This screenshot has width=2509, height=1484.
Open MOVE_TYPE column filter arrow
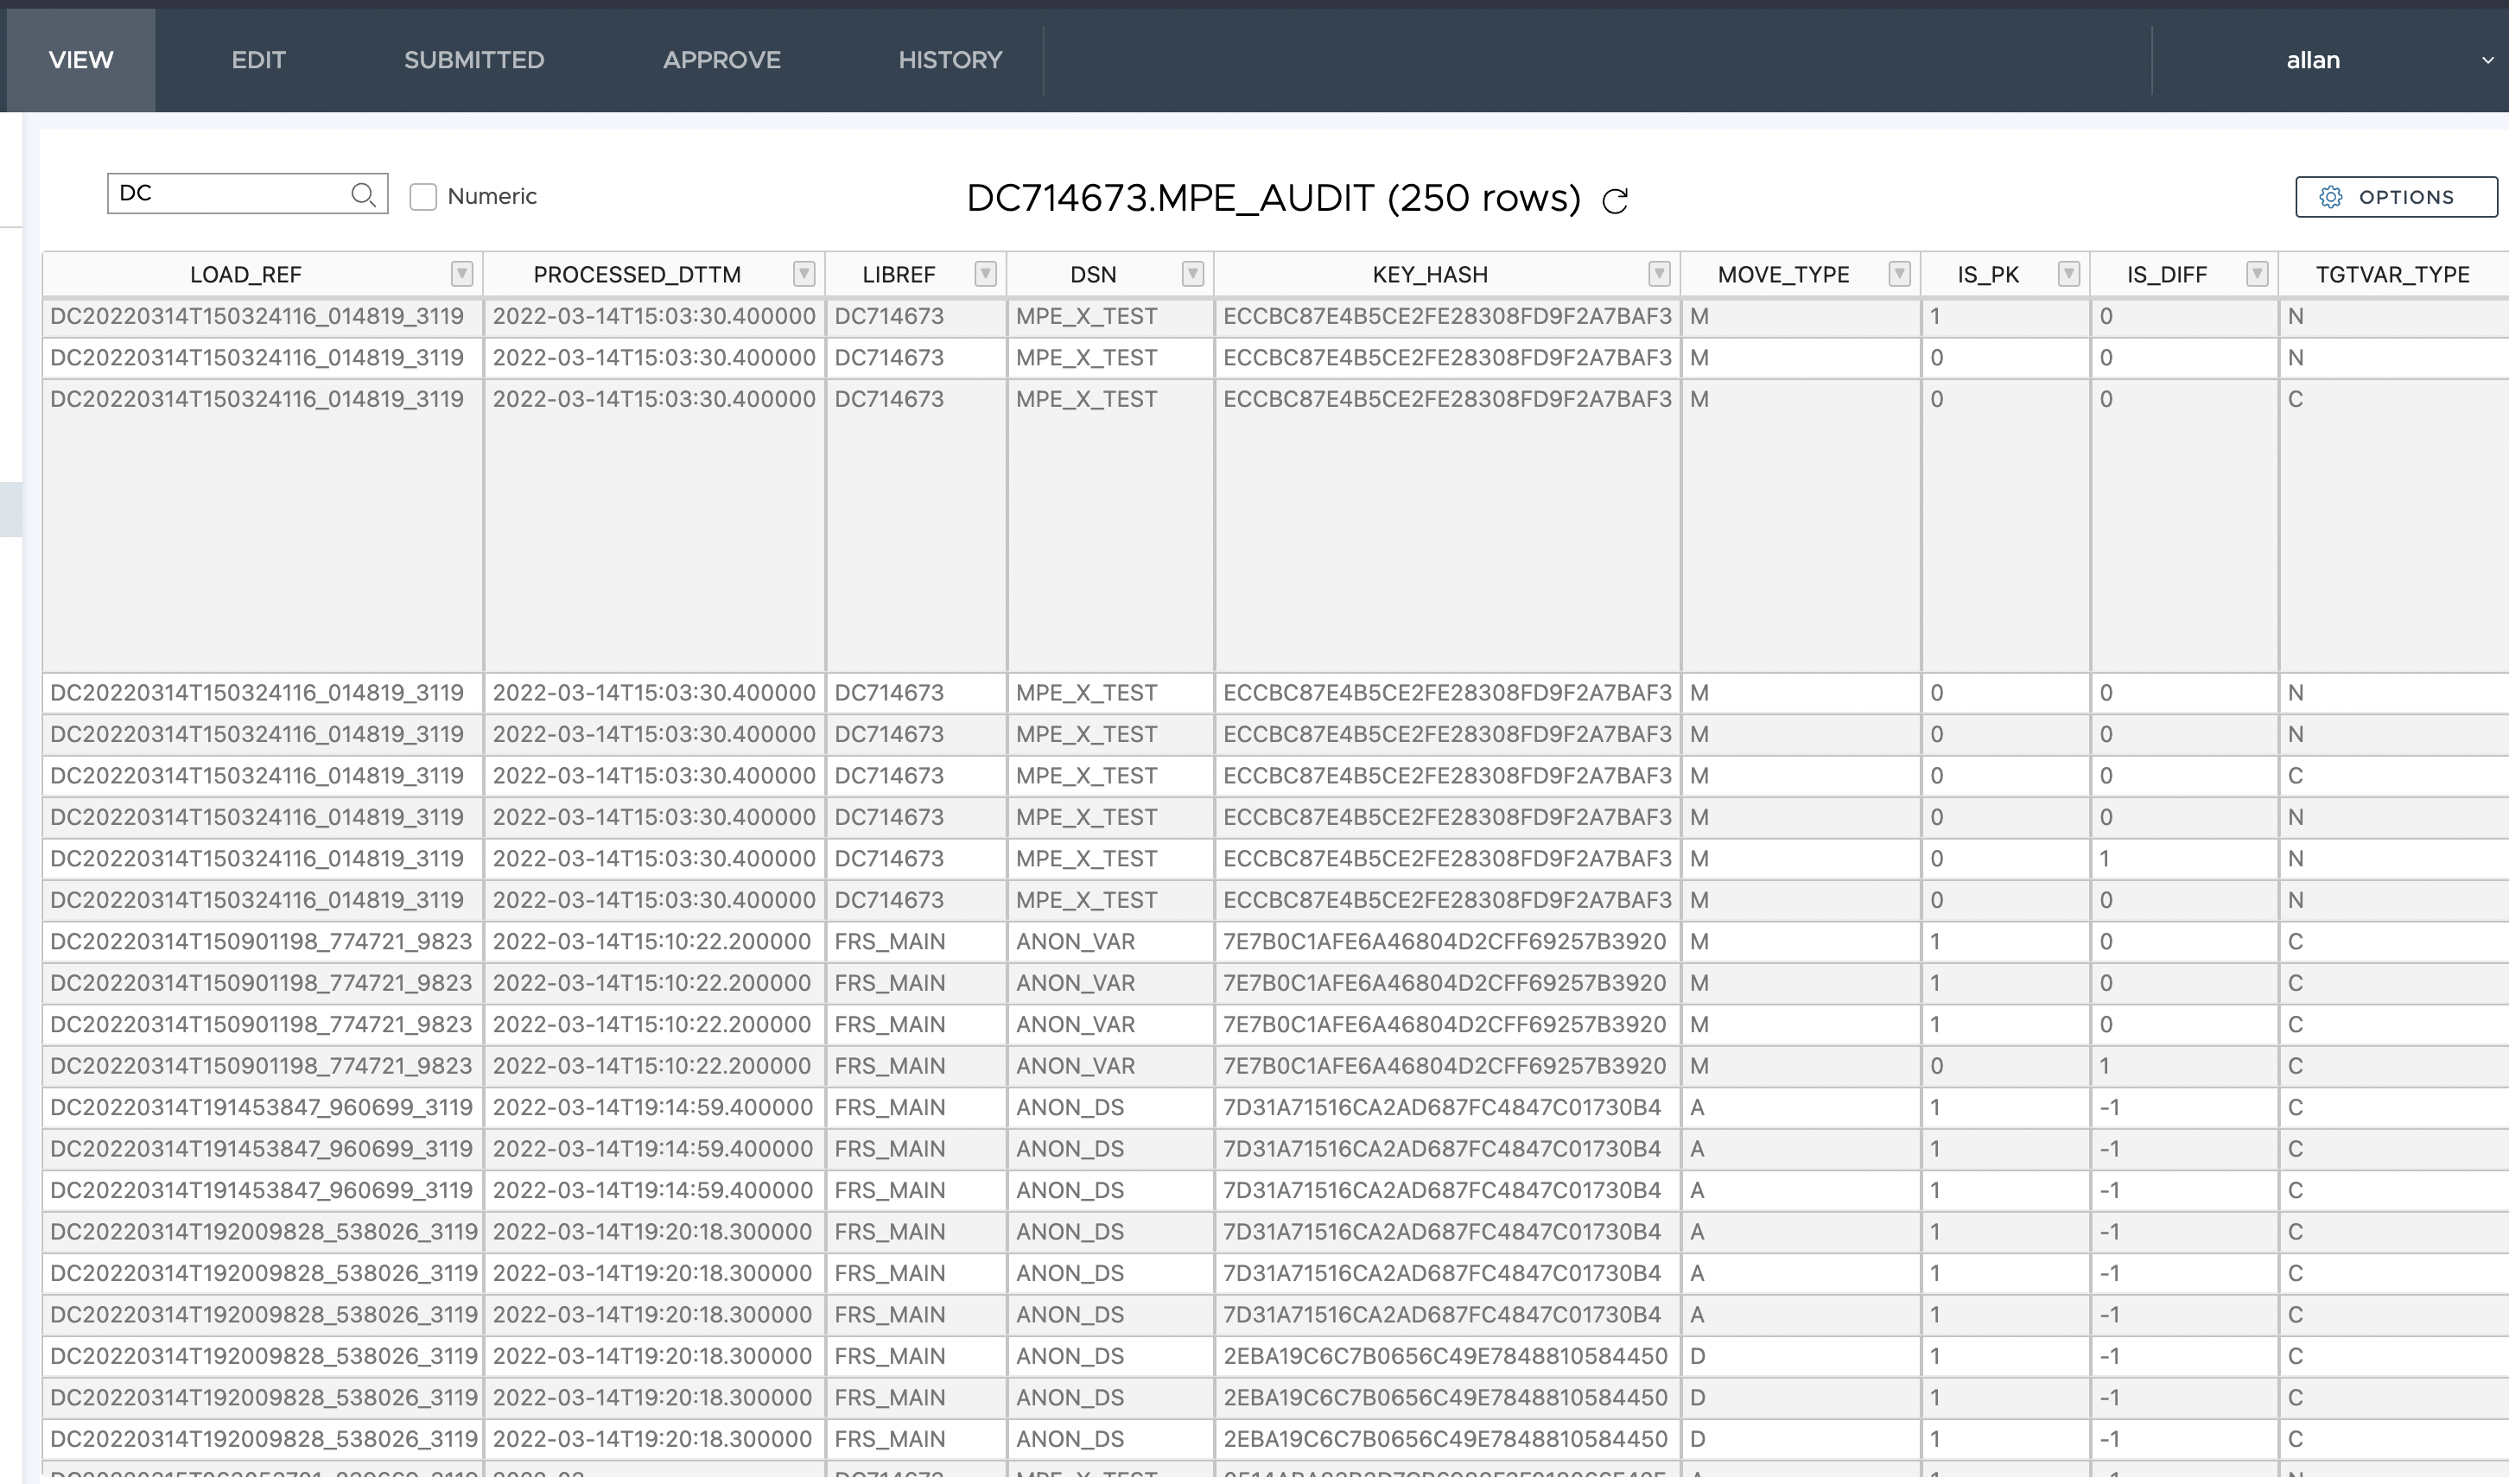click(x=1899, y=273)
